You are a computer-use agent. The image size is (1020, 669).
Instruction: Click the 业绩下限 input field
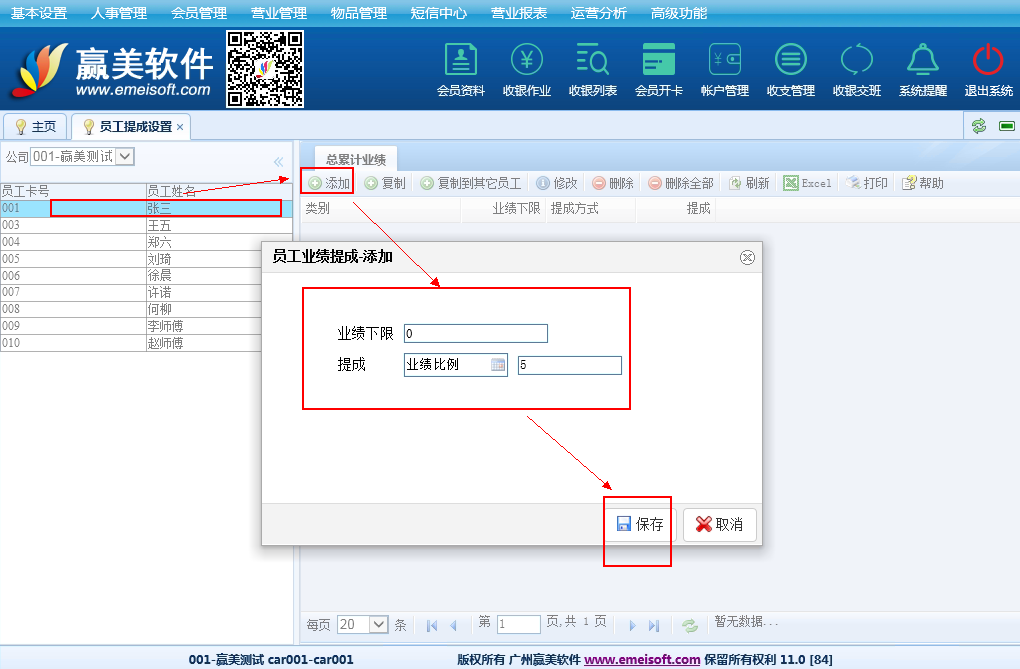click(x=475, y=334)
